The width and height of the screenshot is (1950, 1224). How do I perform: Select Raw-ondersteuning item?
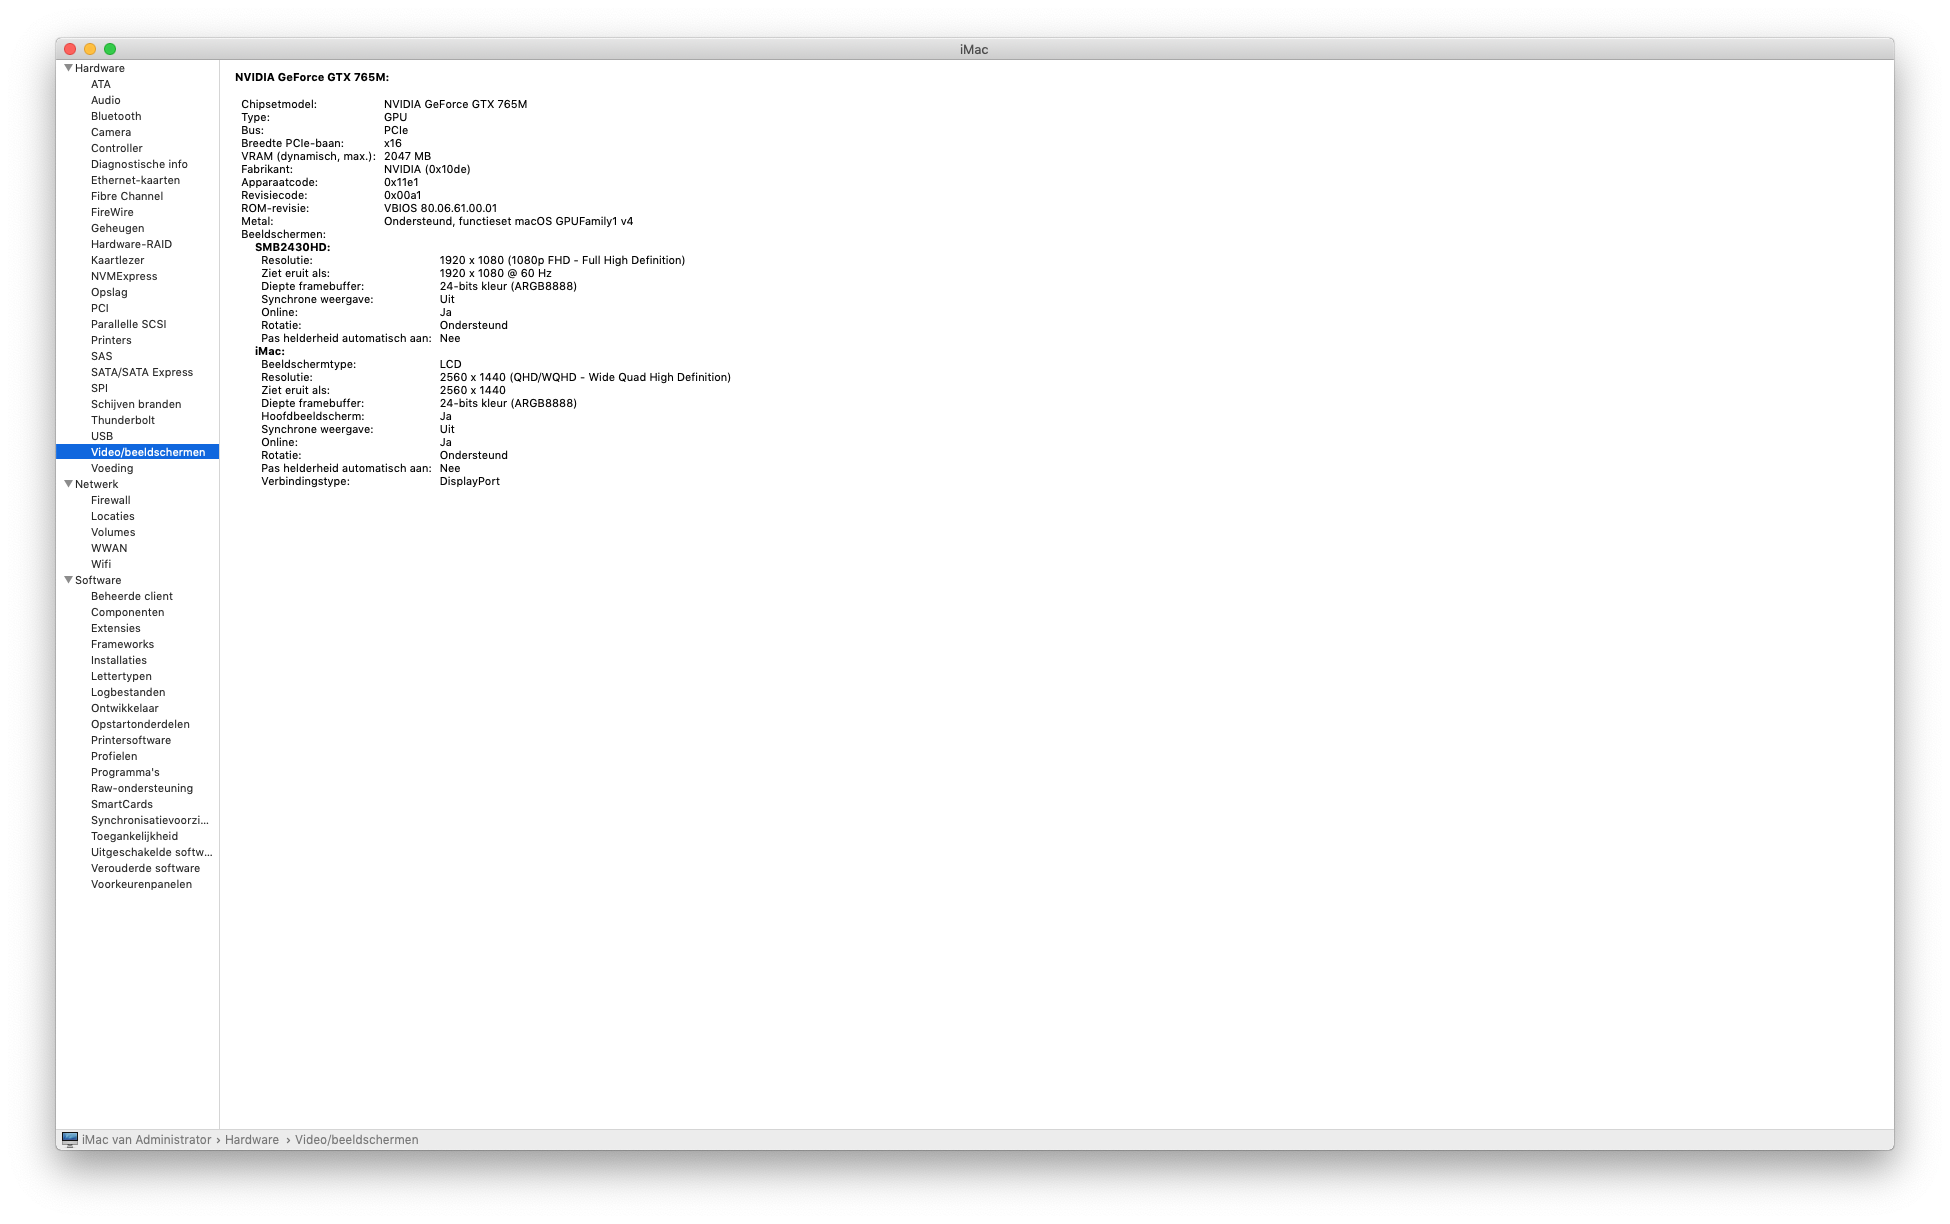point(142,788)
